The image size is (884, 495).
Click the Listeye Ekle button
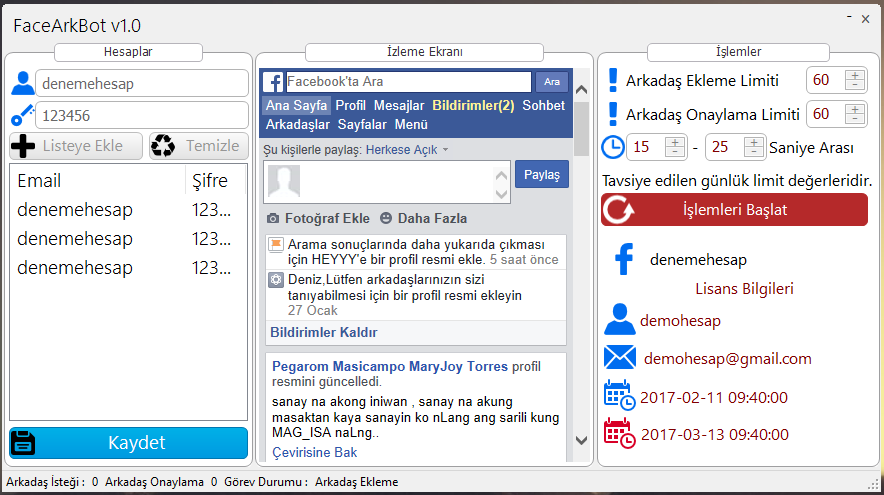[x=76, y=146]
